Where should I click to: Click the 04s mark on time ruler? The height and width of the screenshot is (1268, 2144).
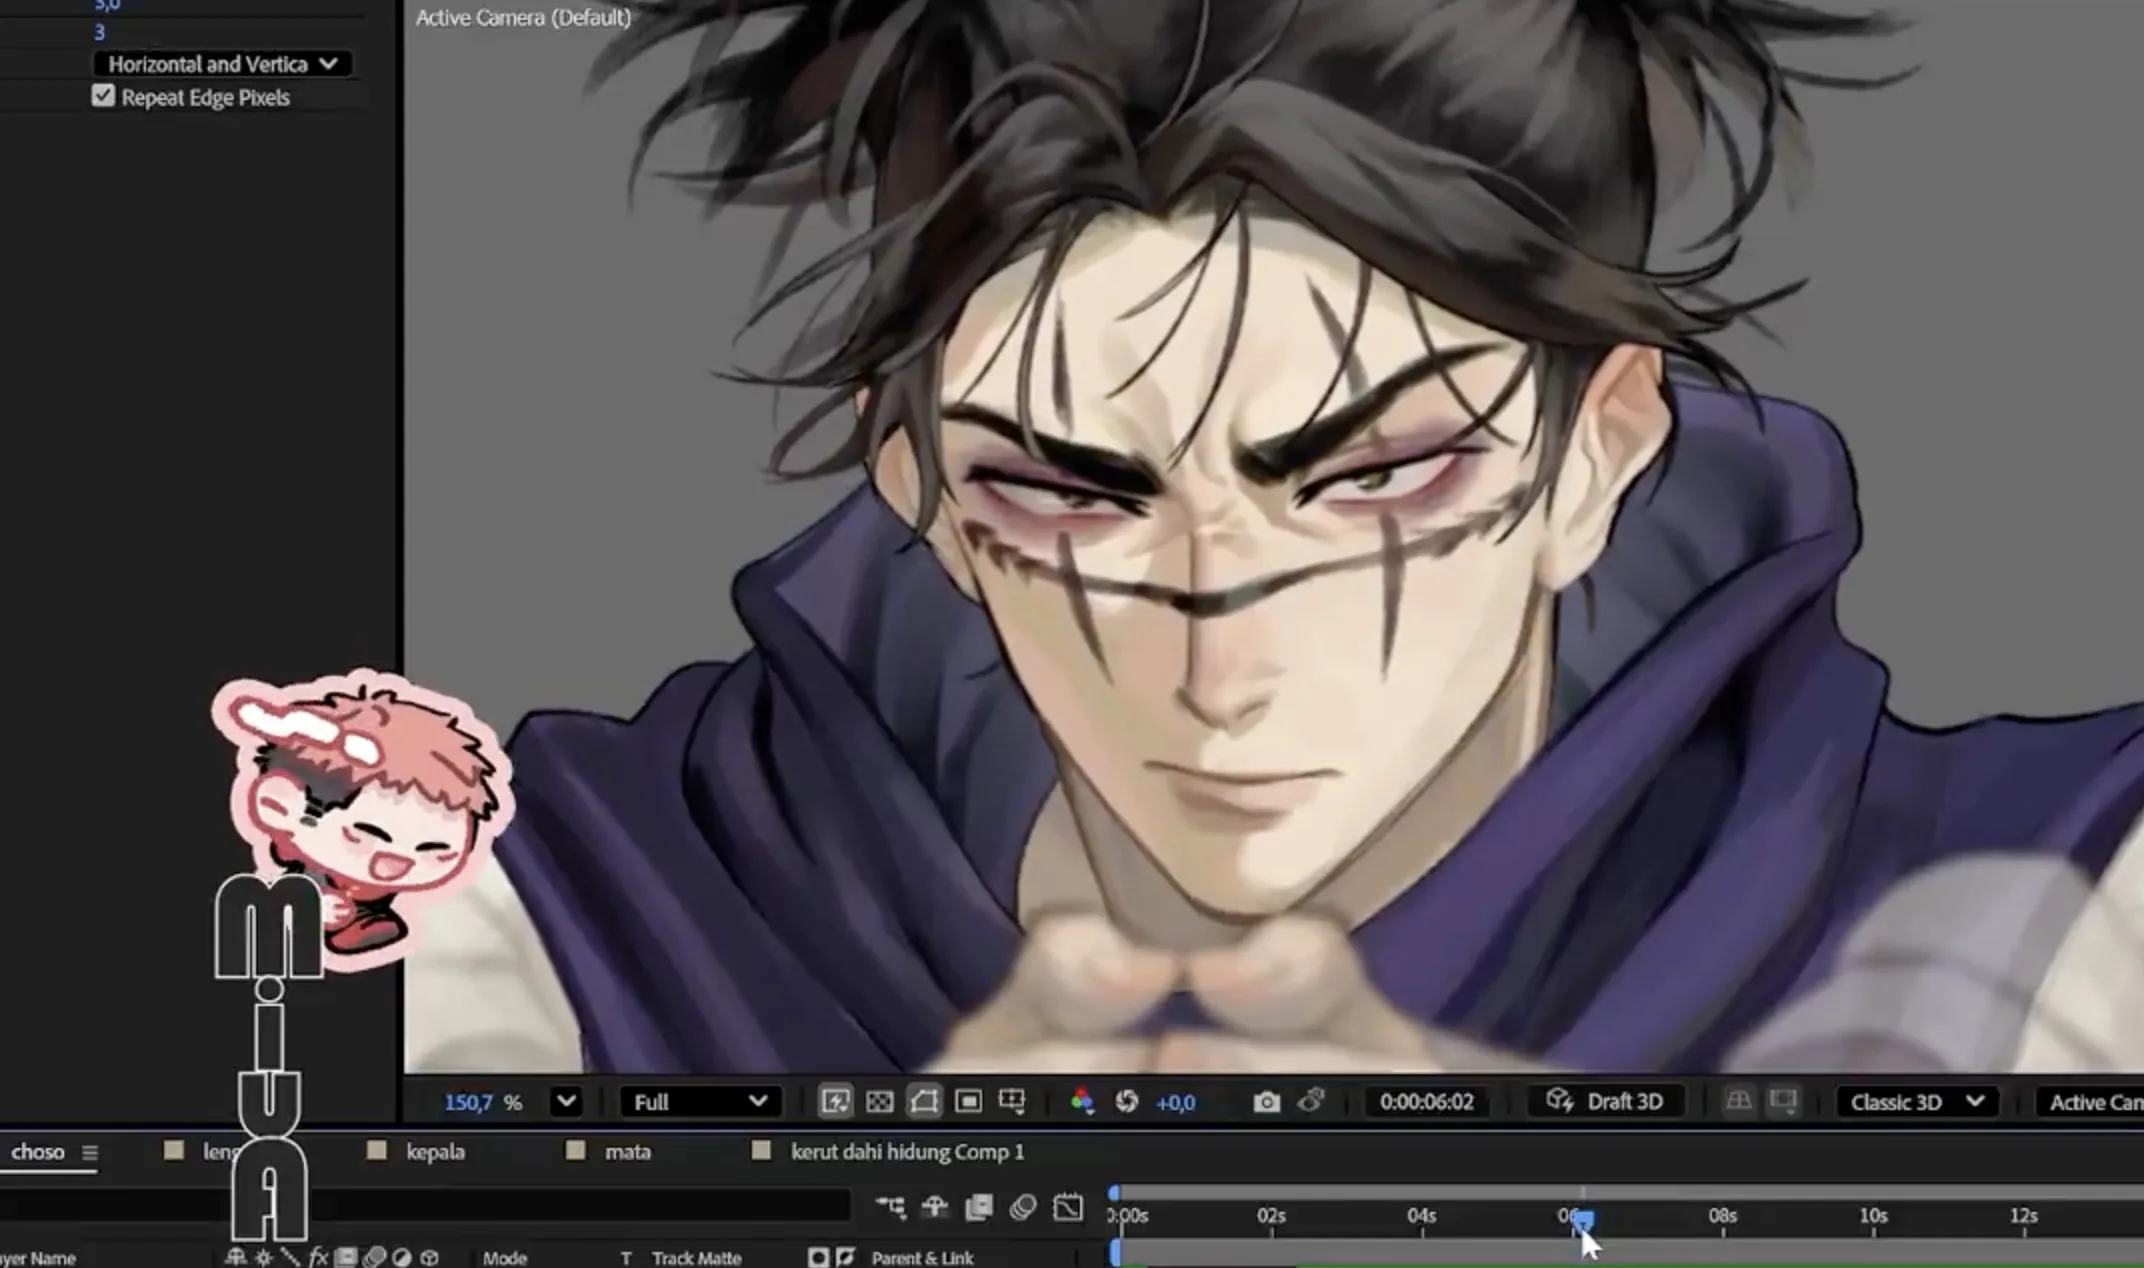[x=1422, y=1216]
